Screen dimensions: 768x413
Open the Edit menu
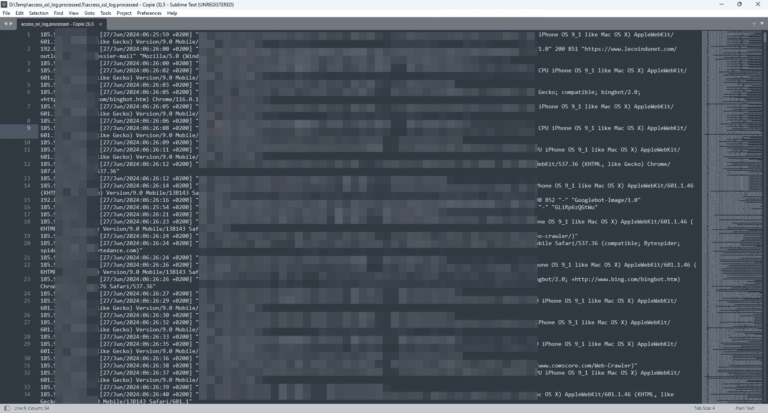[x=20, y=13]
